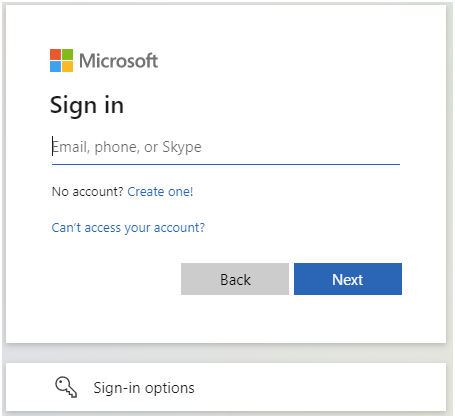Click the blue underline of email field

[226, 164]
